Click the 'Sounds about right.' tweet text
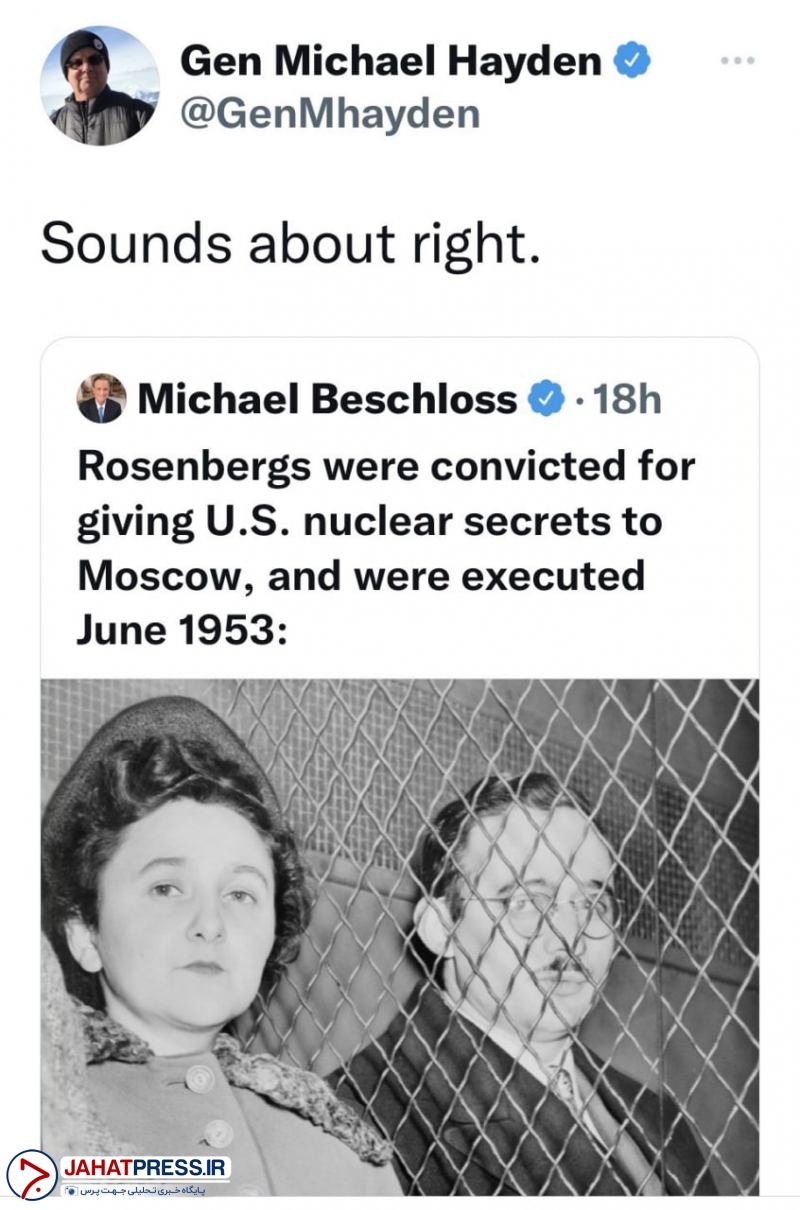800x1210 pixels. pos(290,246)
